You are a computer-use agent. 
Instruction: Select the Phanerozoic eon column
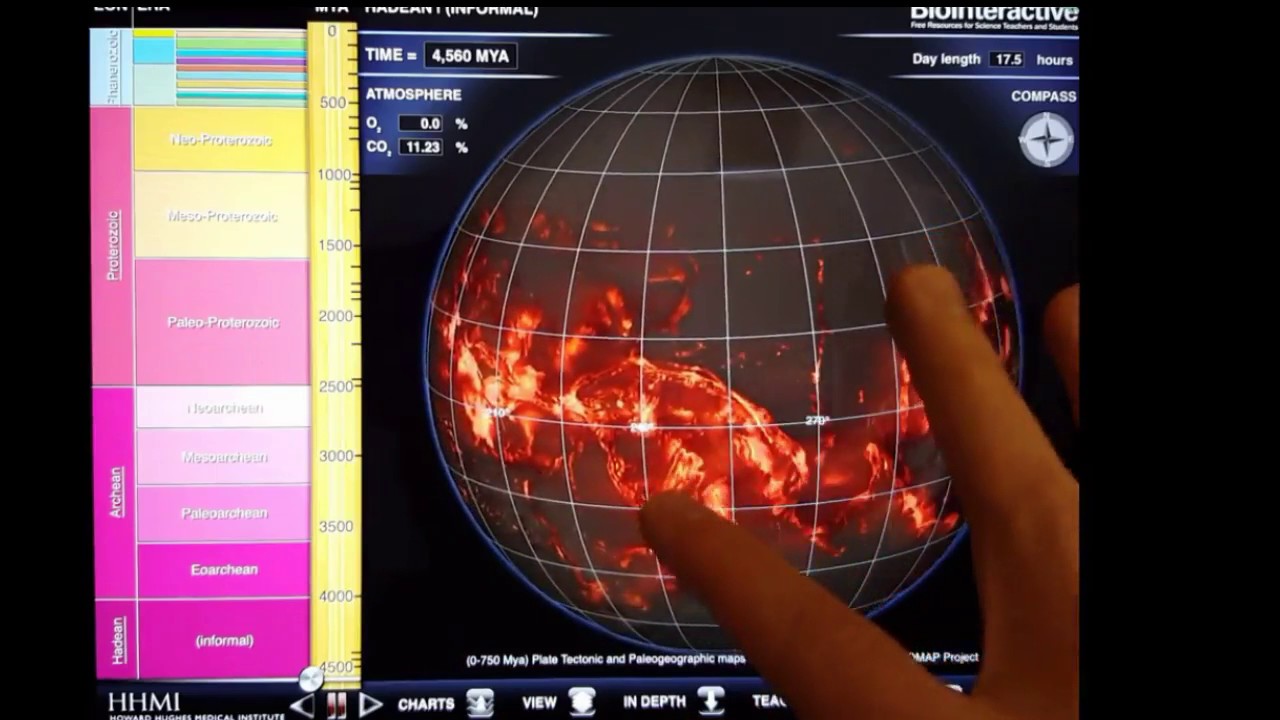coord(111,67)
